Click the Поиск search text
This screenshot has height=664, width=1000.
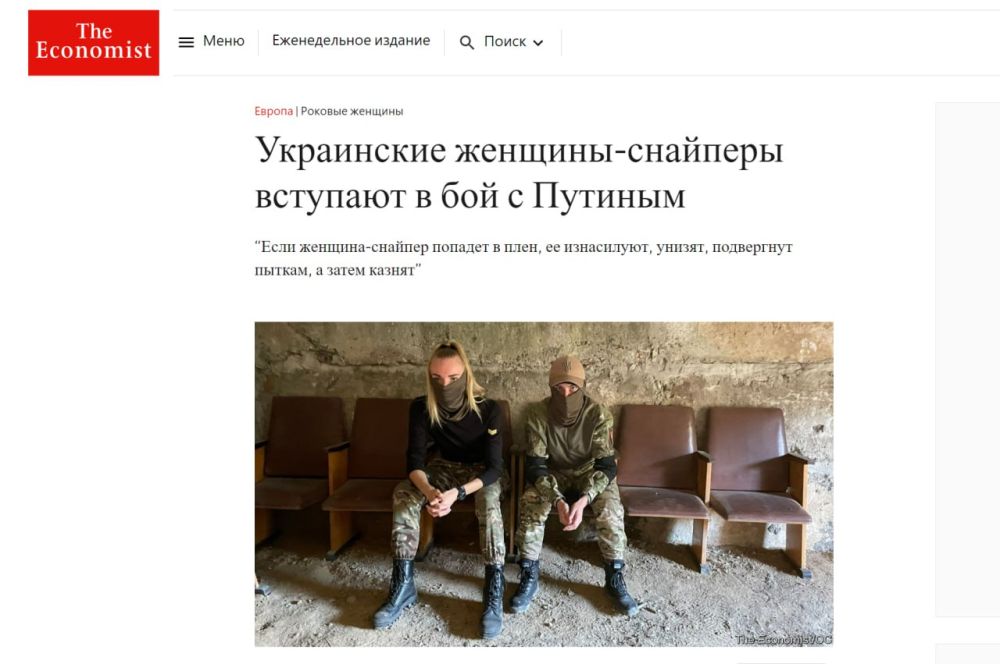click(x=504, y=41)
